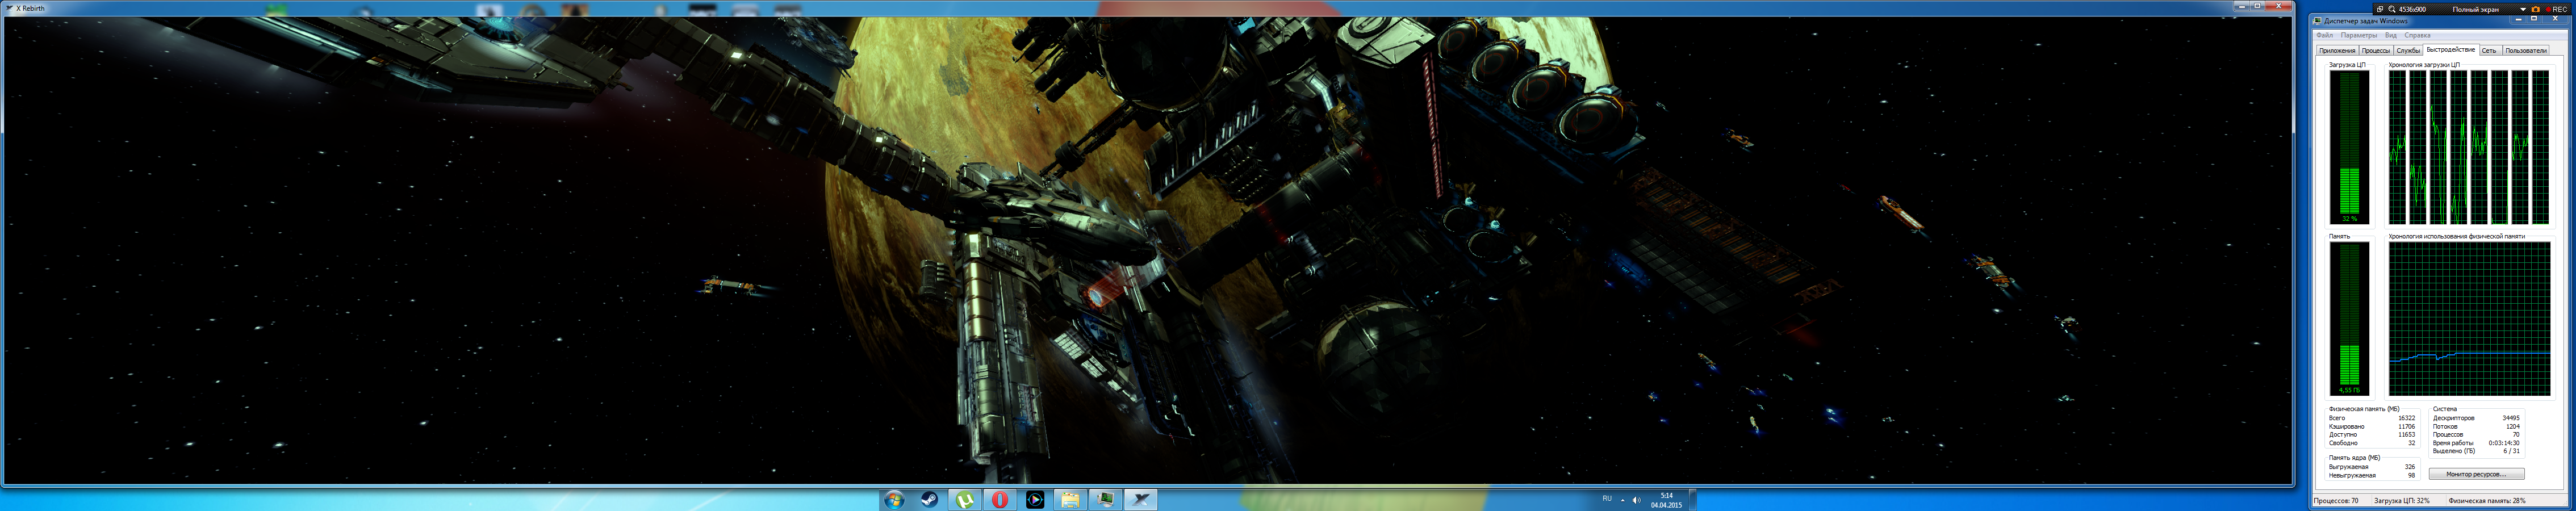Open Steam from the taskbar
The image size is (2576, 511).
[x=929, y=499]
